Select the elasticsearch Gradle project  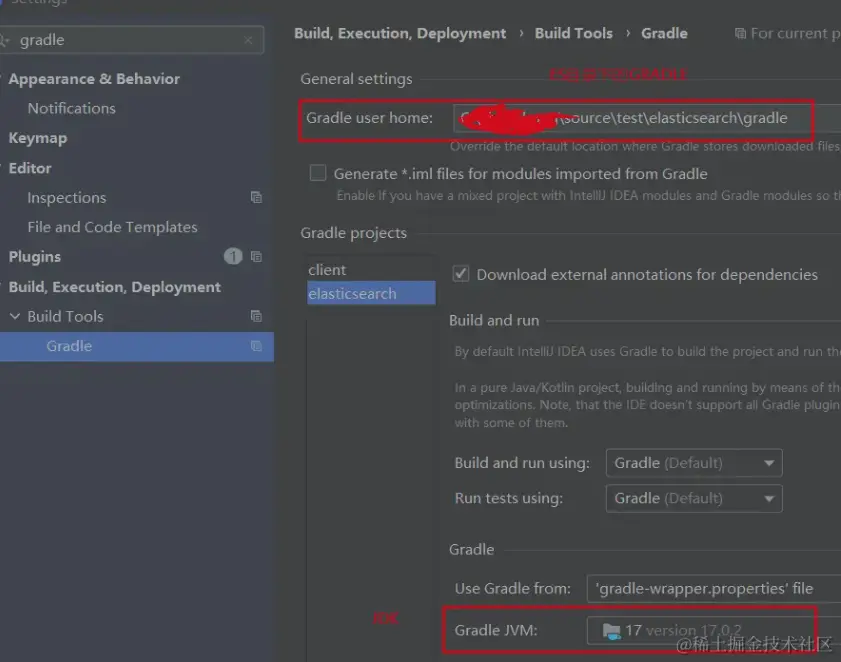(371, 293)
